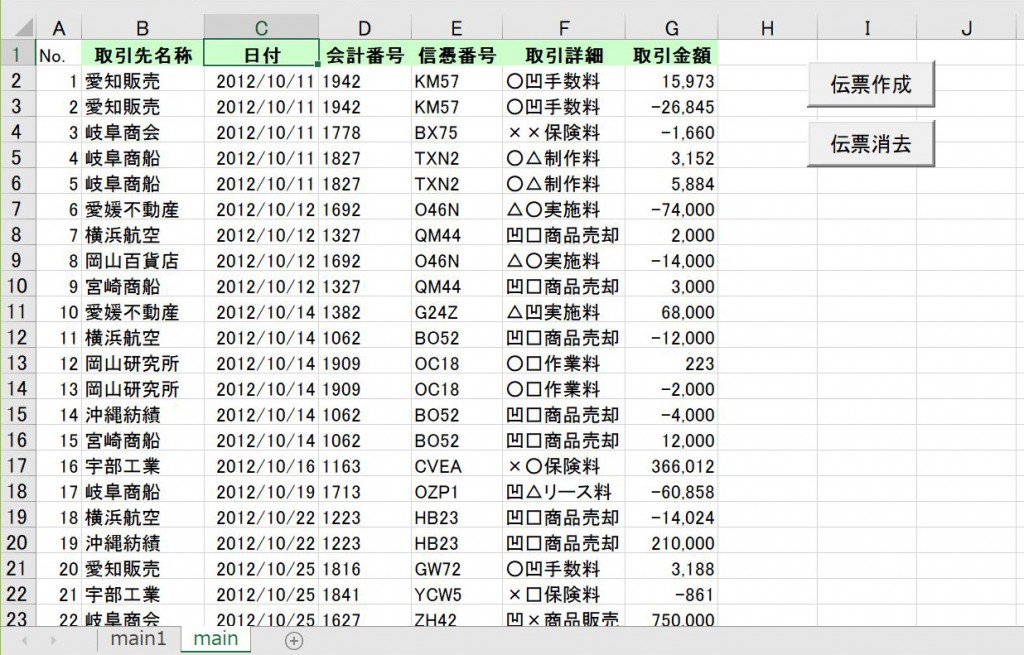Click the 伝票消去 button
Image resolution: width=1024 pixels, height=655 pixels.
[x=871, y=144]
